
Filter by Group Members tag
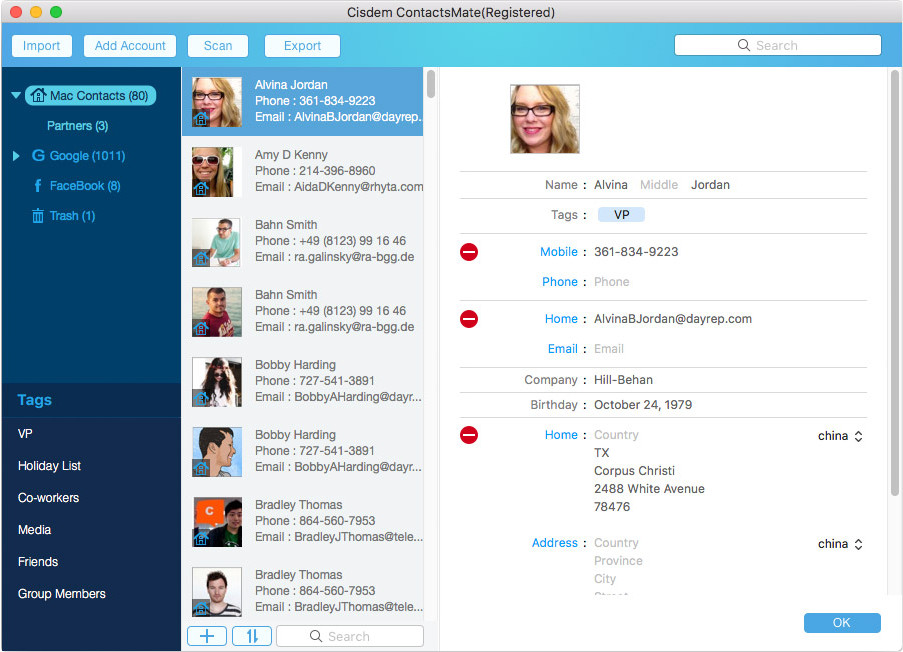pos(61,594)
